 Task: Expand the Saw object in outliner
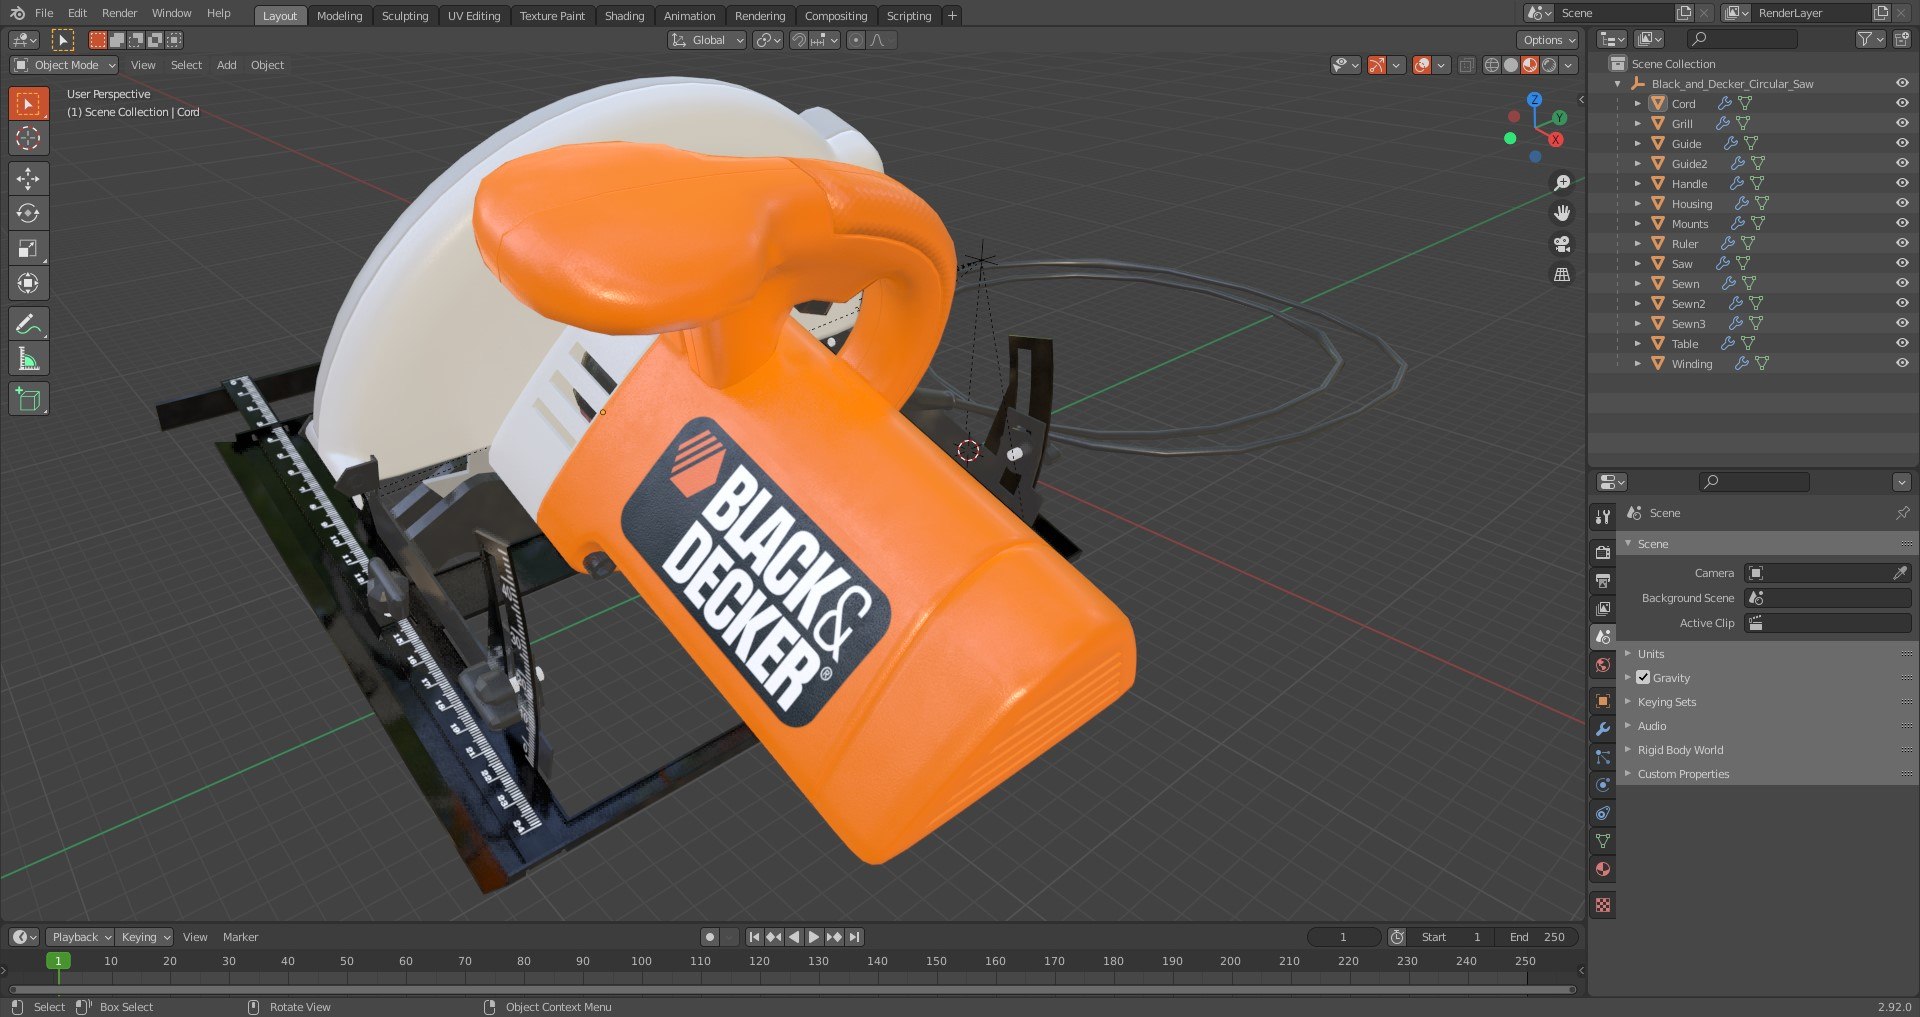[1637, 264]
